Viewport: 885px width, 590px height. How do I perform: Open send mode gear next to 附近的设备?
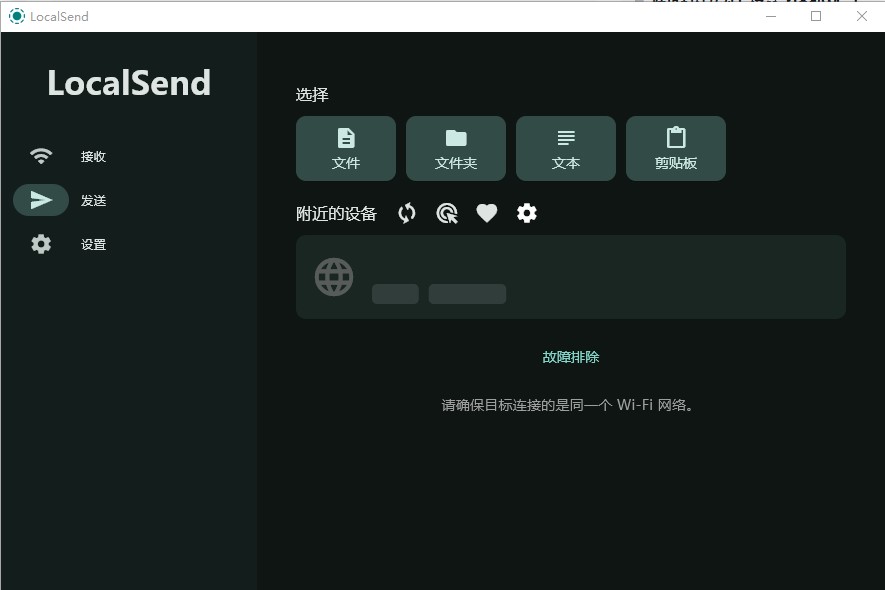tap(527, 213)
